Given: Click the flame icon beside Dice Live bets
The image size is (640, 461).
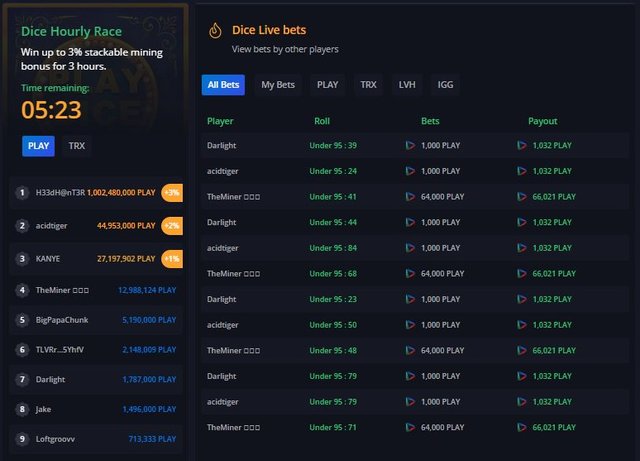Looking at the screenshot, I should (x=215, y=30).
